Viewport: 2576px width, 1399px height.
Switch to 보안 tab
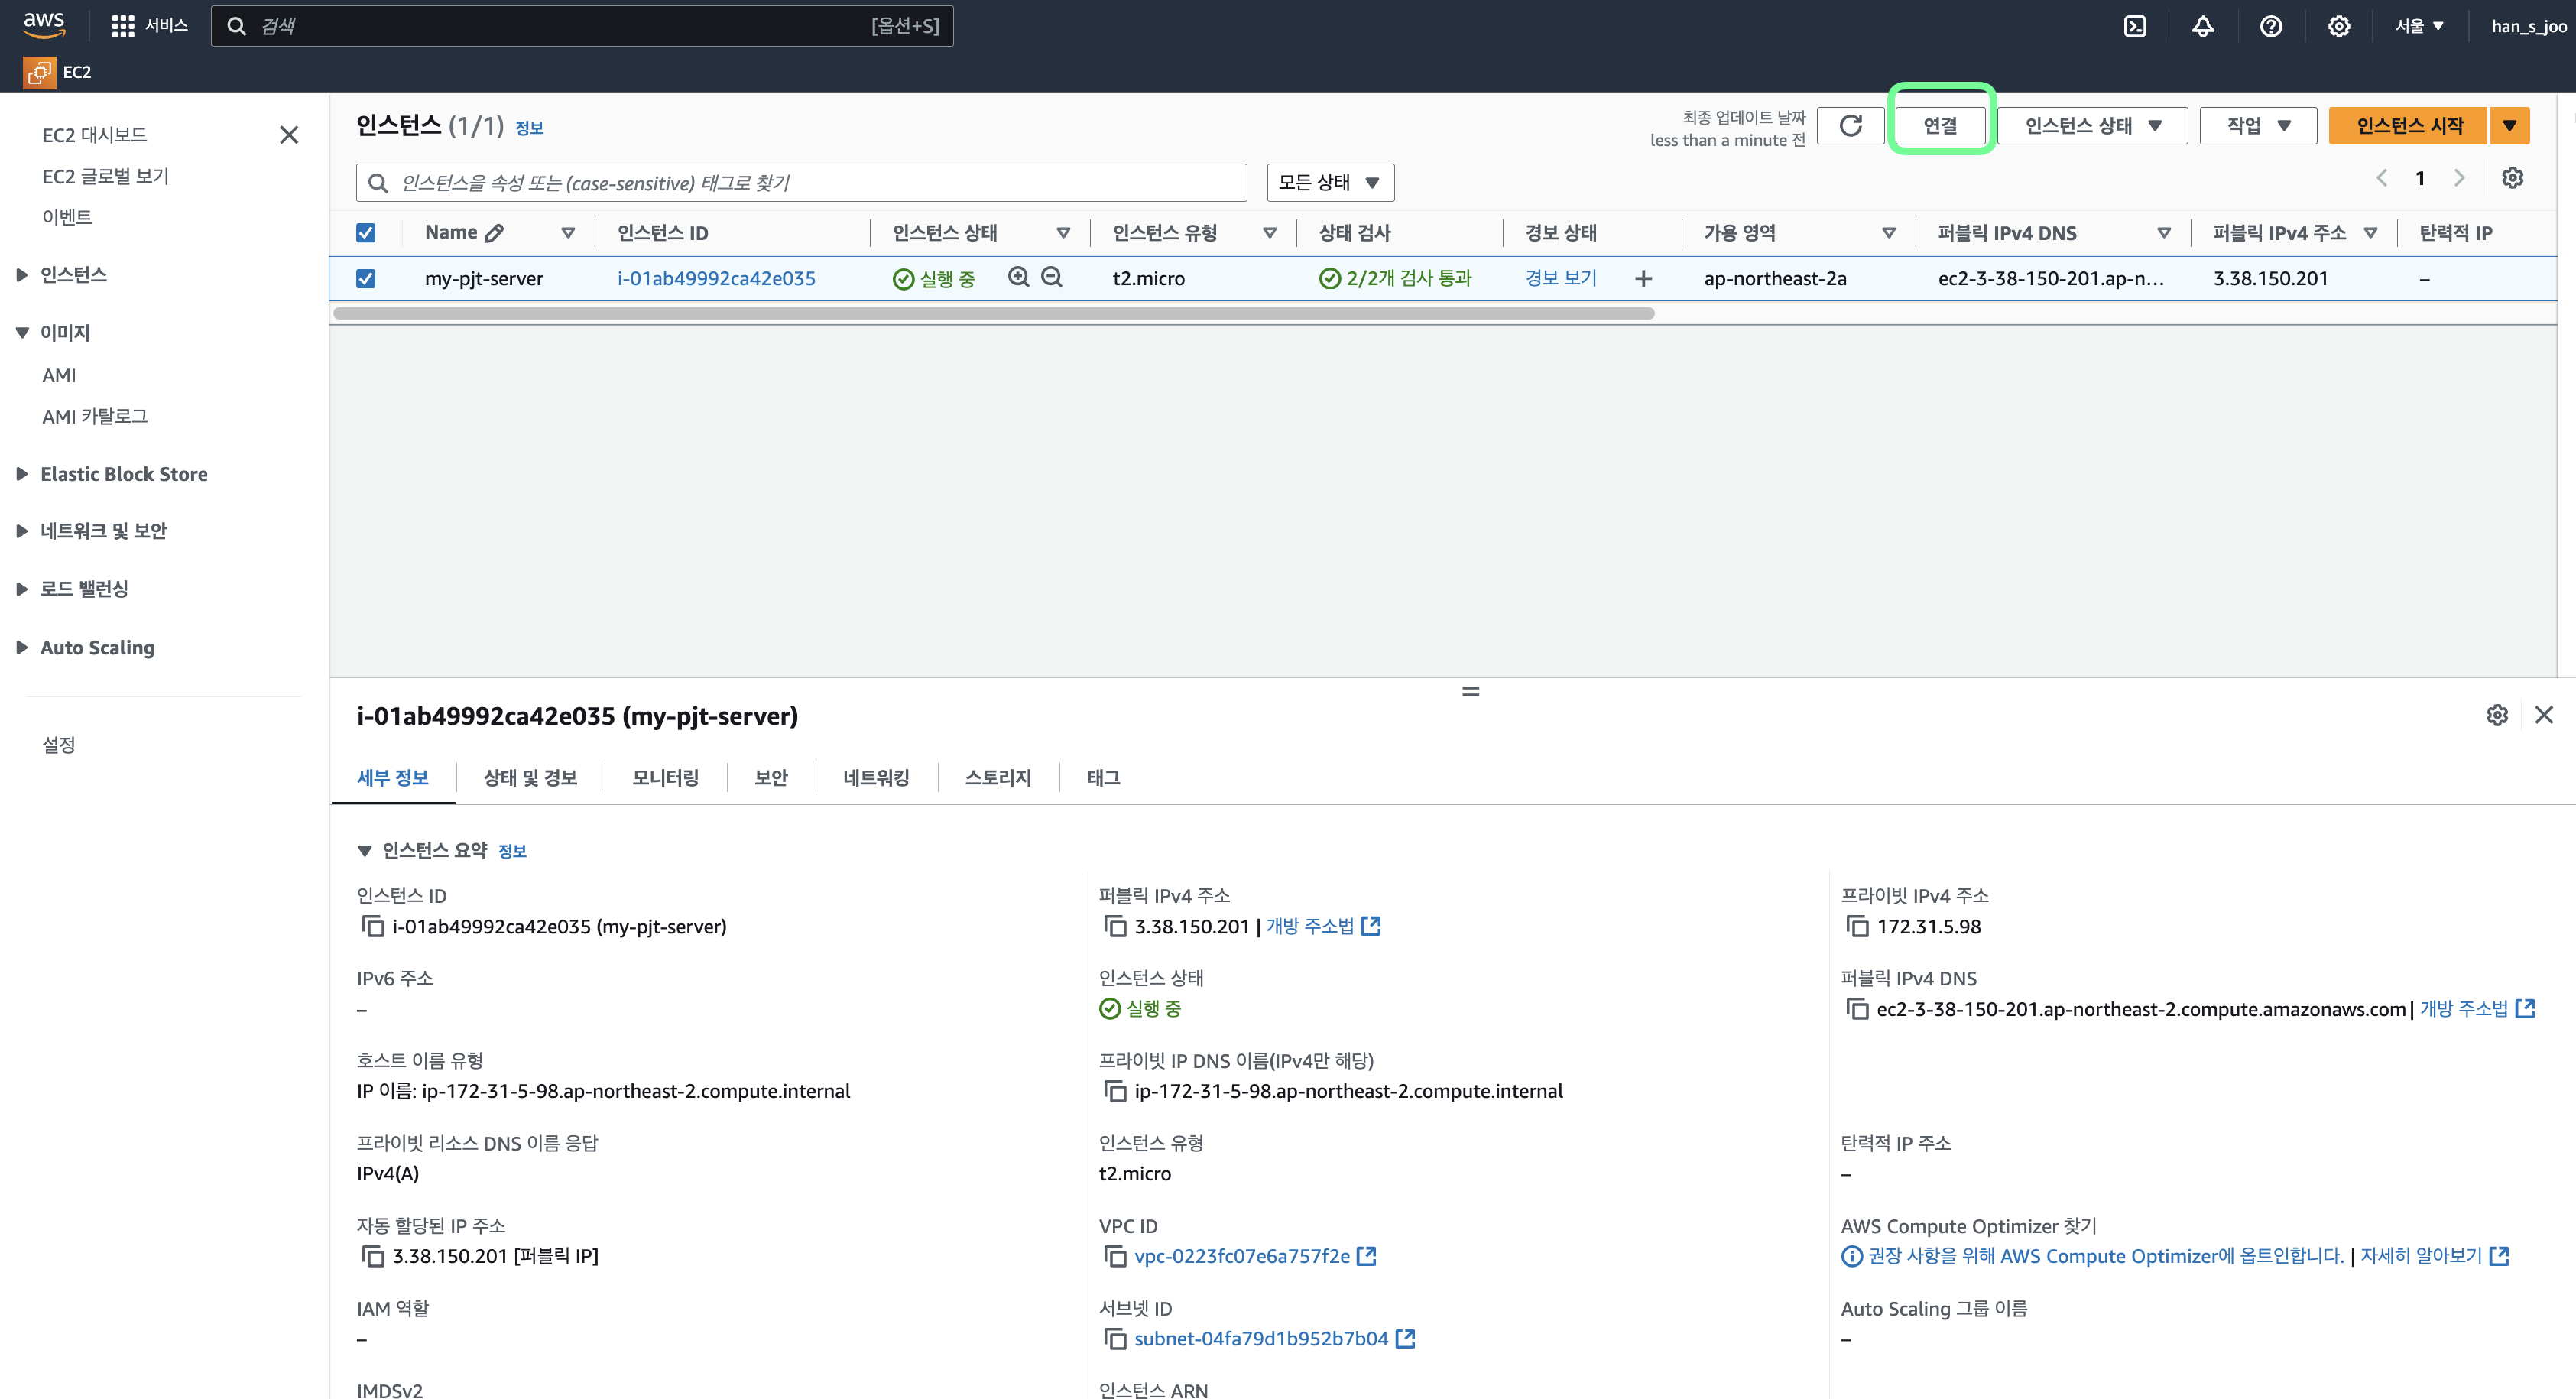(771, 777)
